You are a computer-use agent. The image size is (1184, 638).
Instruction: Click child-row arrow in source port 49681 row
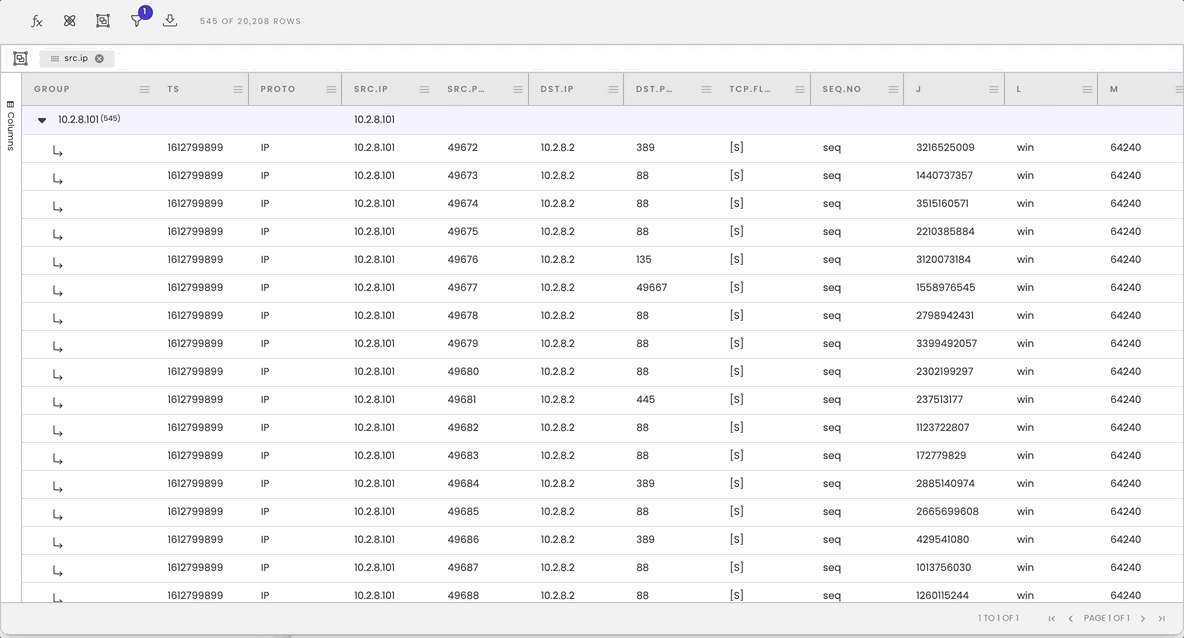(x=57, y=402)
